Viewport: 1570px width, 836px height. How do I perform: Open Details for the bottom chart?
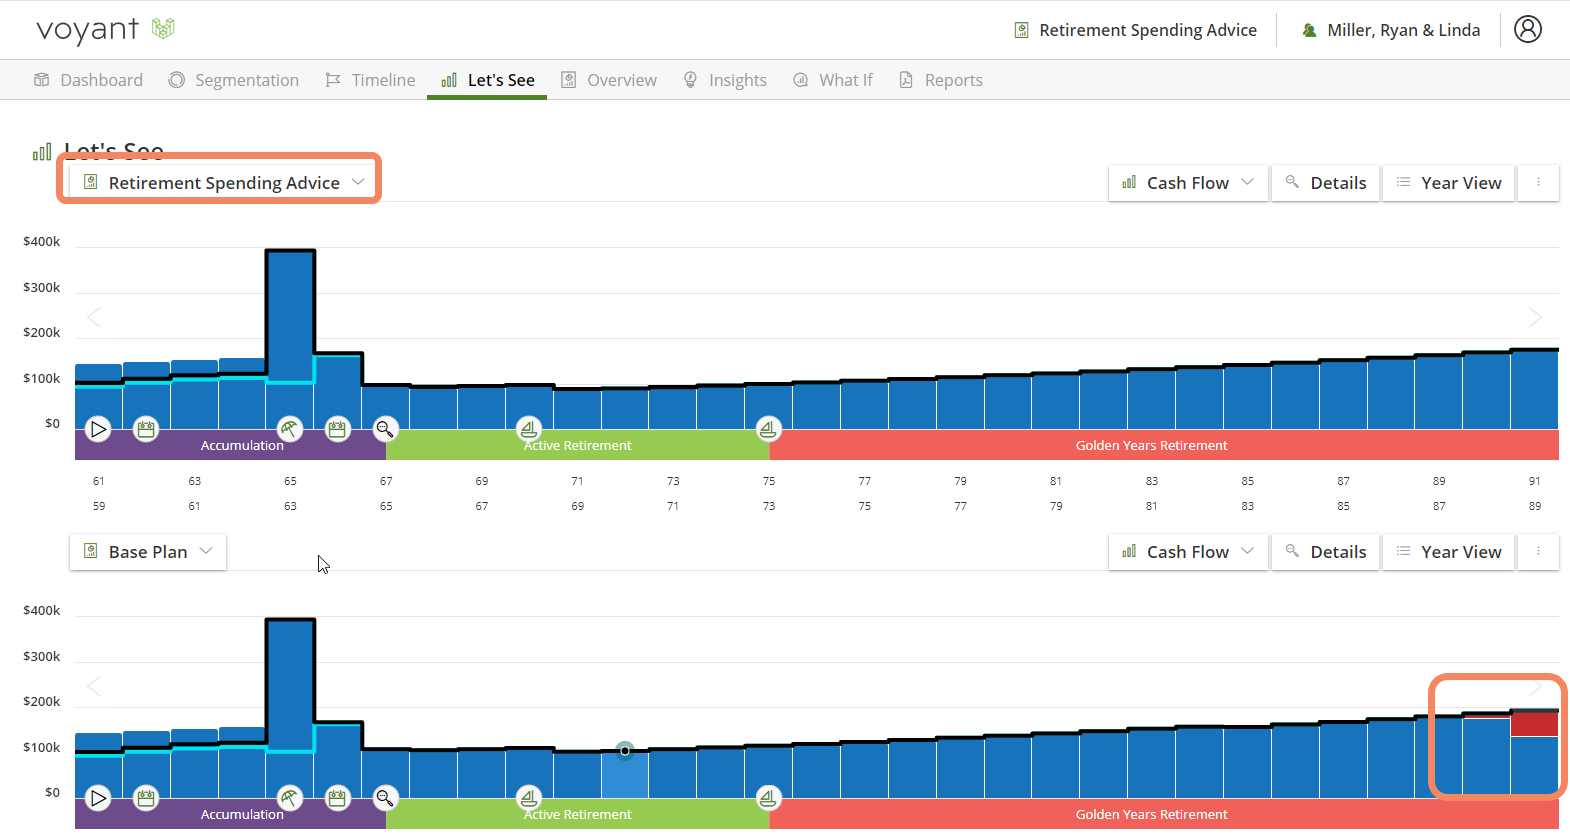coord(1326,552)
